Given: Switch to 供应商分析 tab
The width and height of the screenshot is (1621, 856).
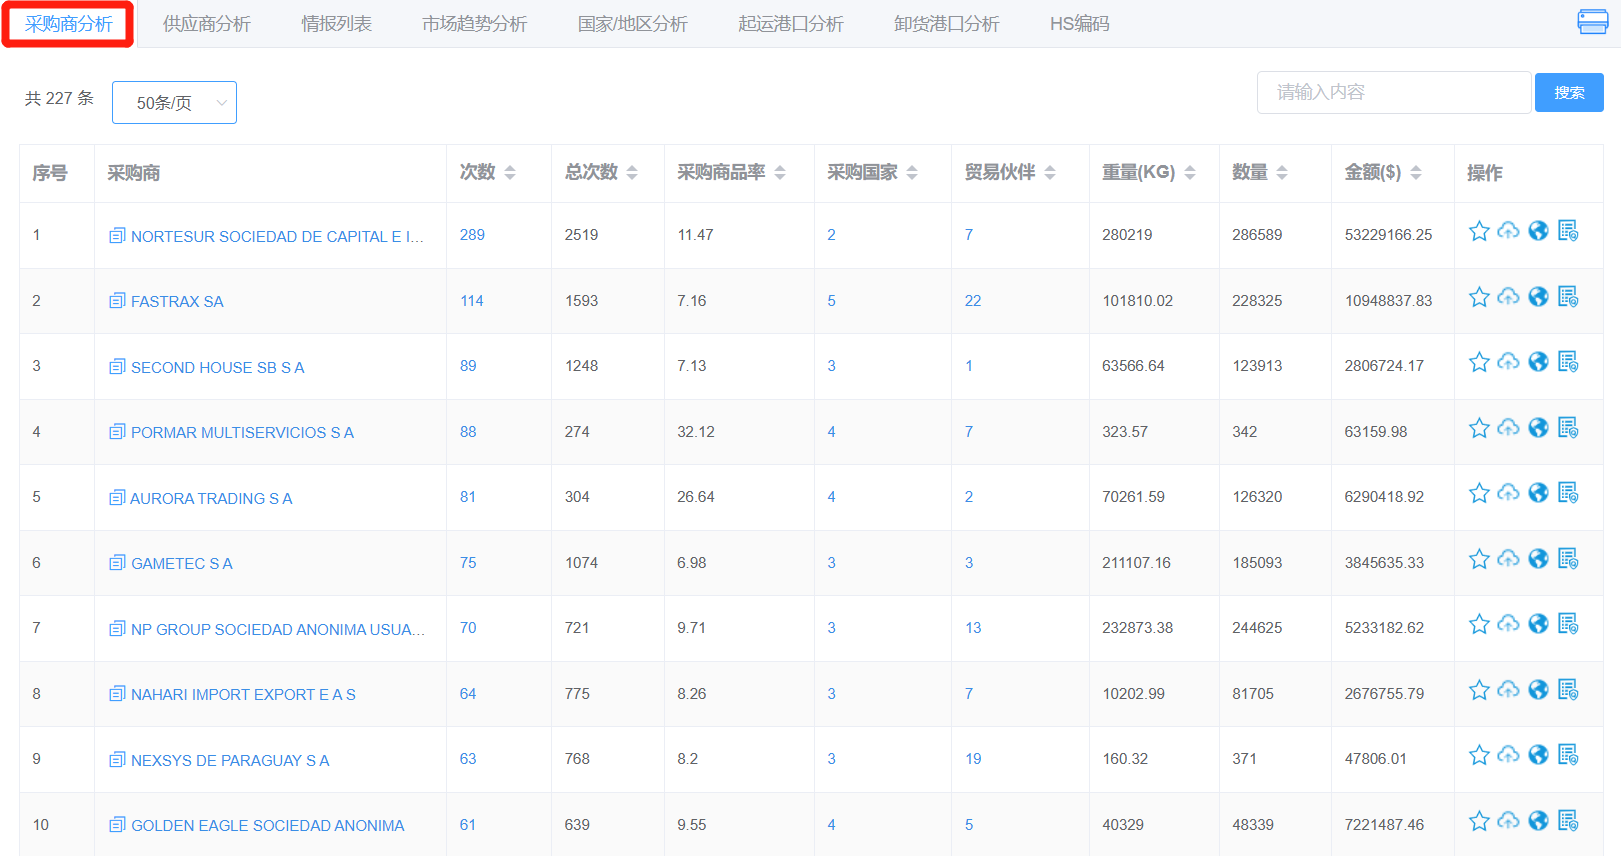Looking at the screenshot, I should click(x=207, y=24).
